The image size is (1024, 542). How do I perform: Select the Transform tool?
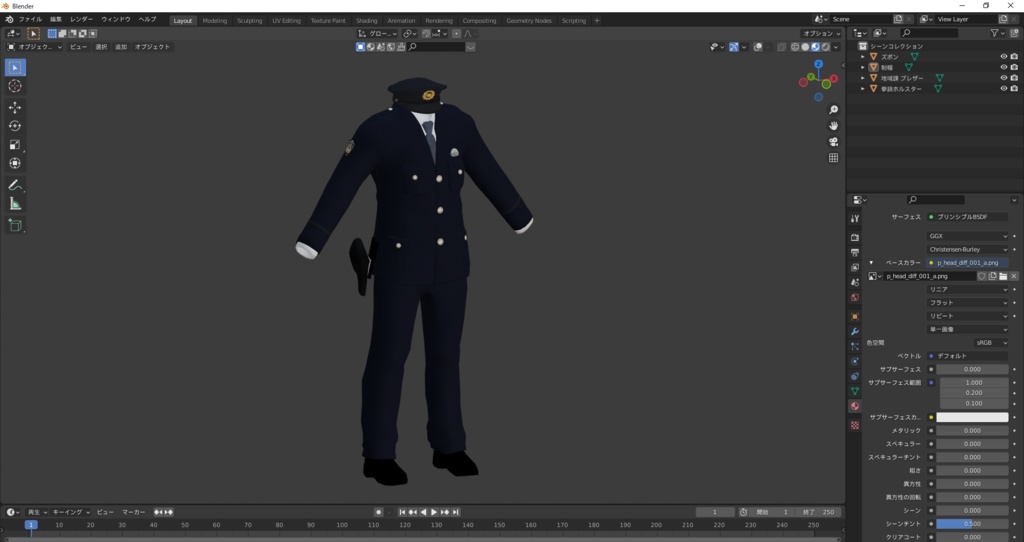tap(15, 163)
